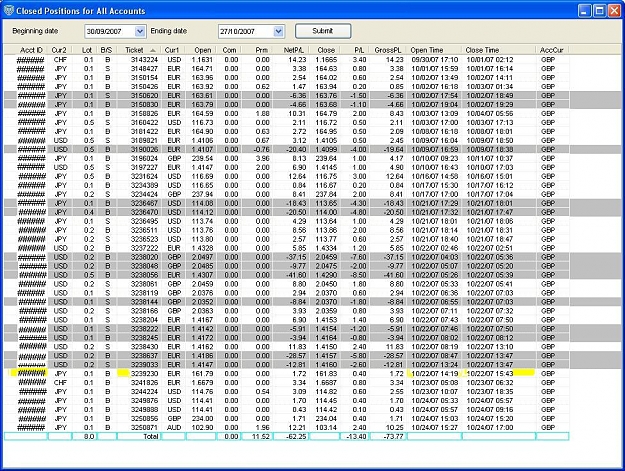Click the Total label in footer row
625x471 pixels.
tap(151, 436)
